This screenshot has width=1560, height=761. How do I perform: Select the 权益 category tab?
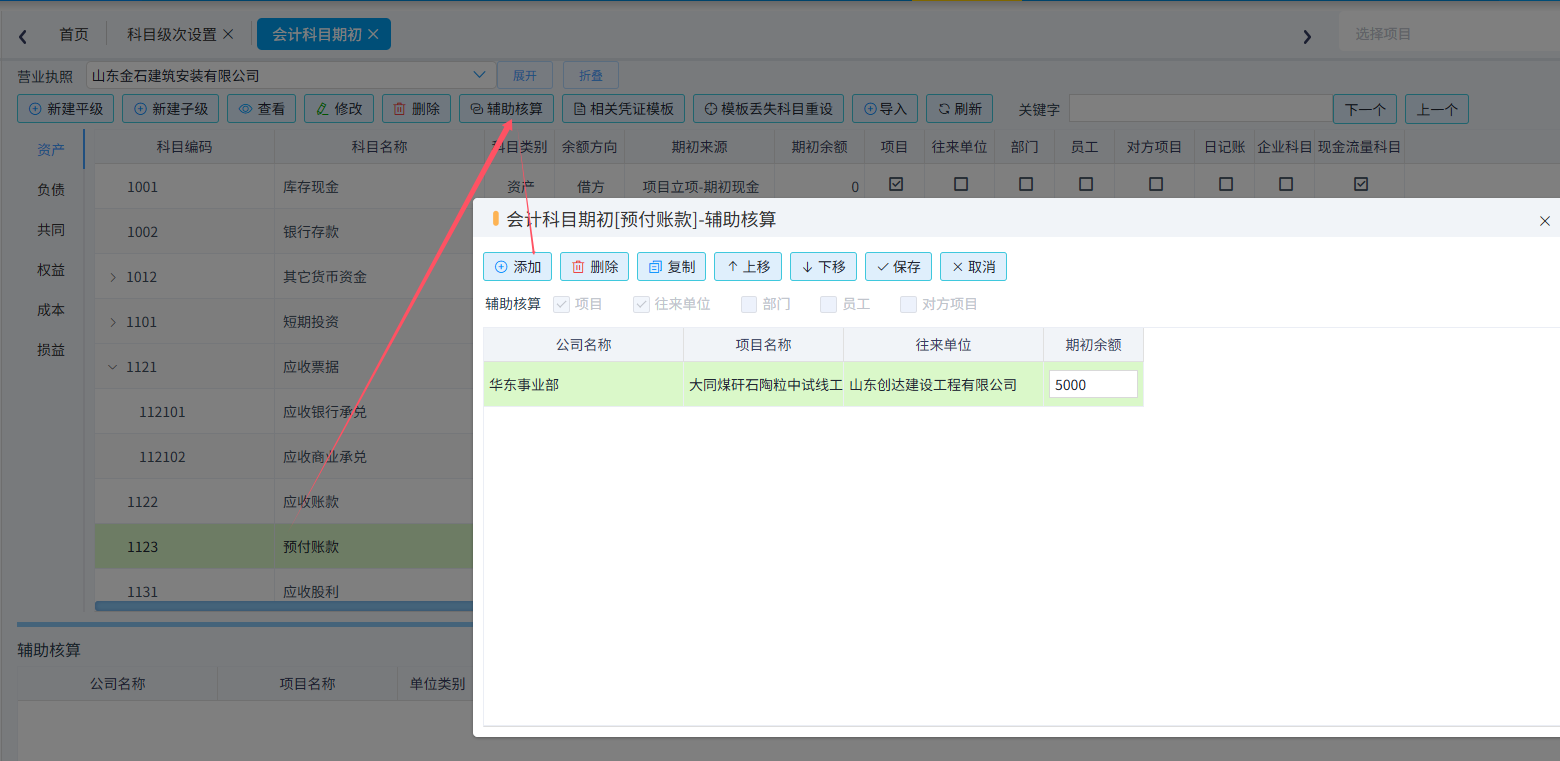pyautogui.click(x=51, y=270)
